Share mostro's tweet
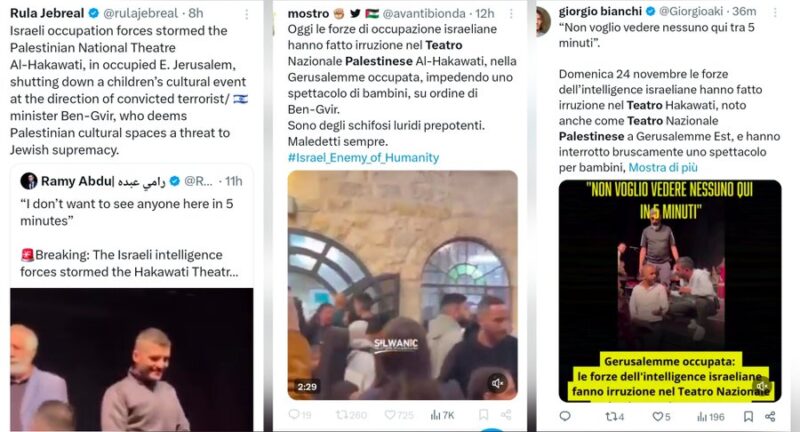 tap(506, 415)
